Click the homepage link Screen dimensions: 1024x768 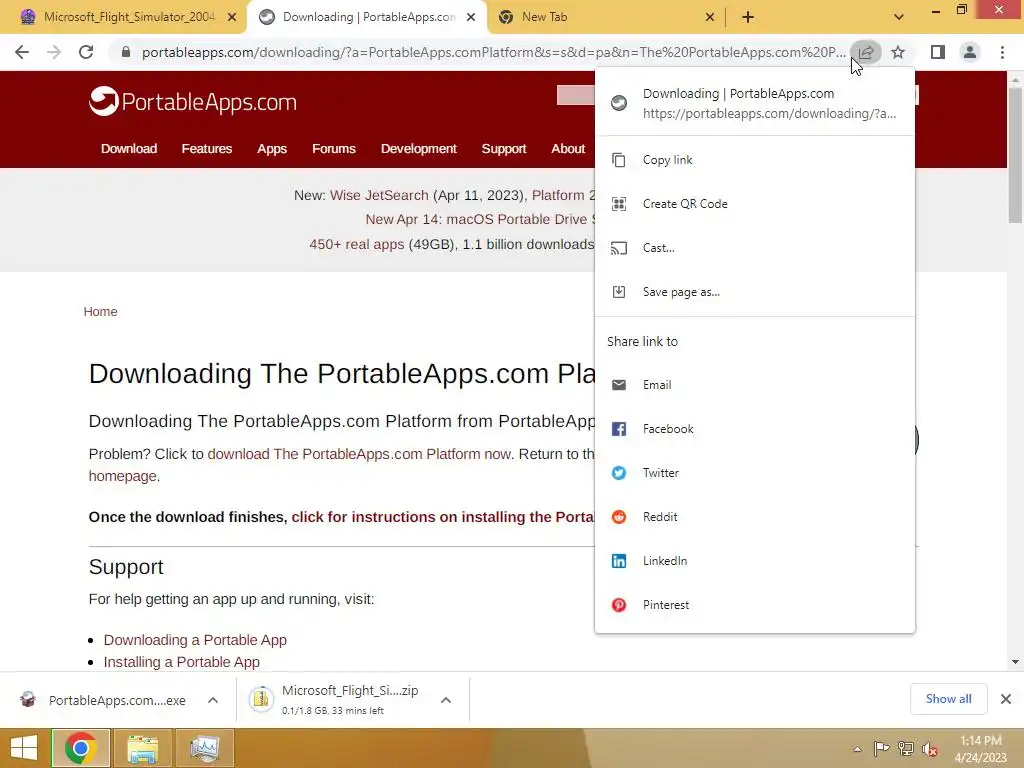[123, 476]
